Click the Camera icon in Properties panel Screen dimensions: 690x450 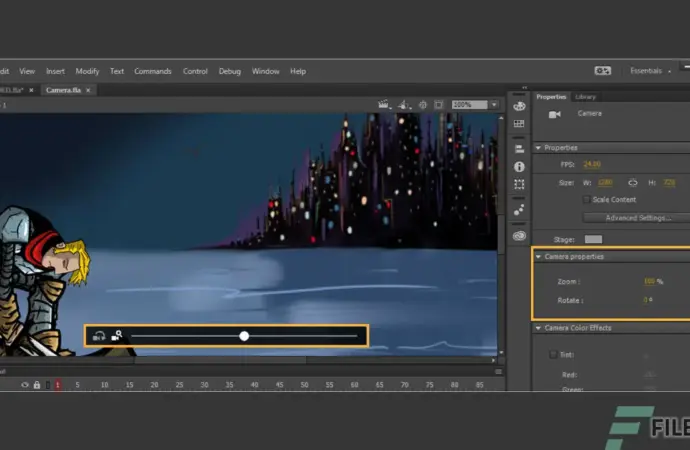[554, 114]
